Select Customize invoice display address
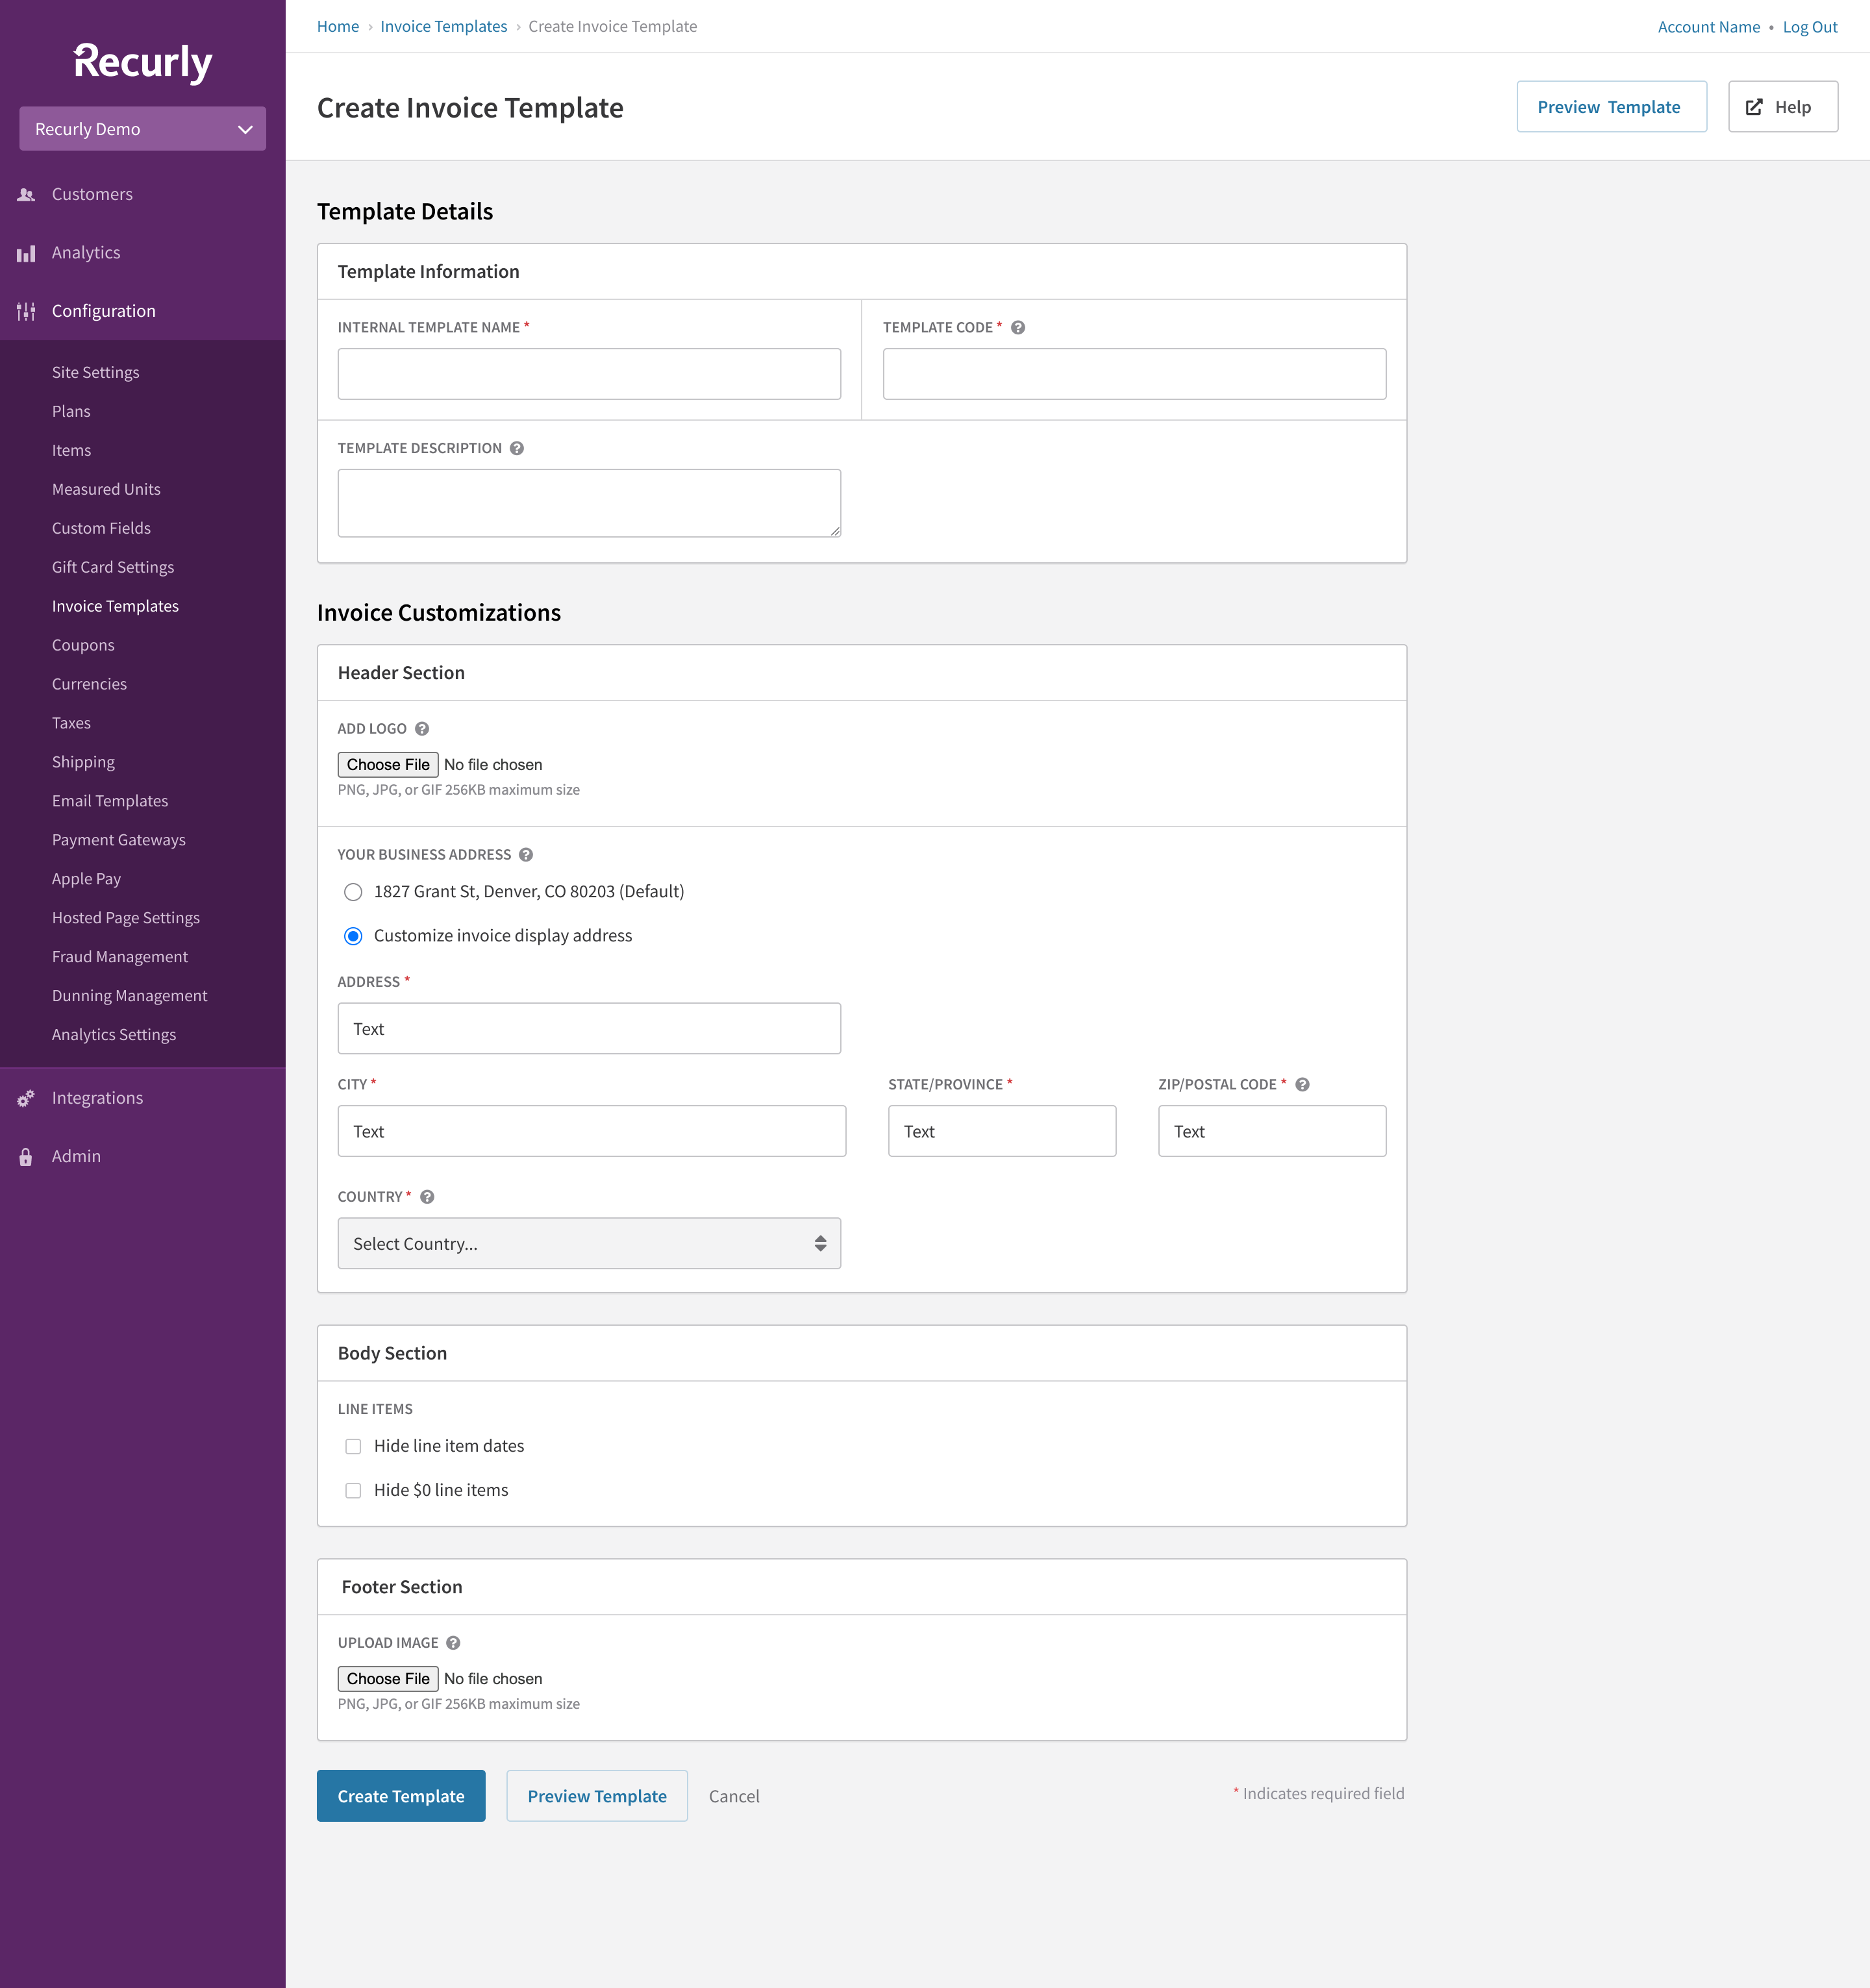The image size is (1870, 1988). pos(353,936)
